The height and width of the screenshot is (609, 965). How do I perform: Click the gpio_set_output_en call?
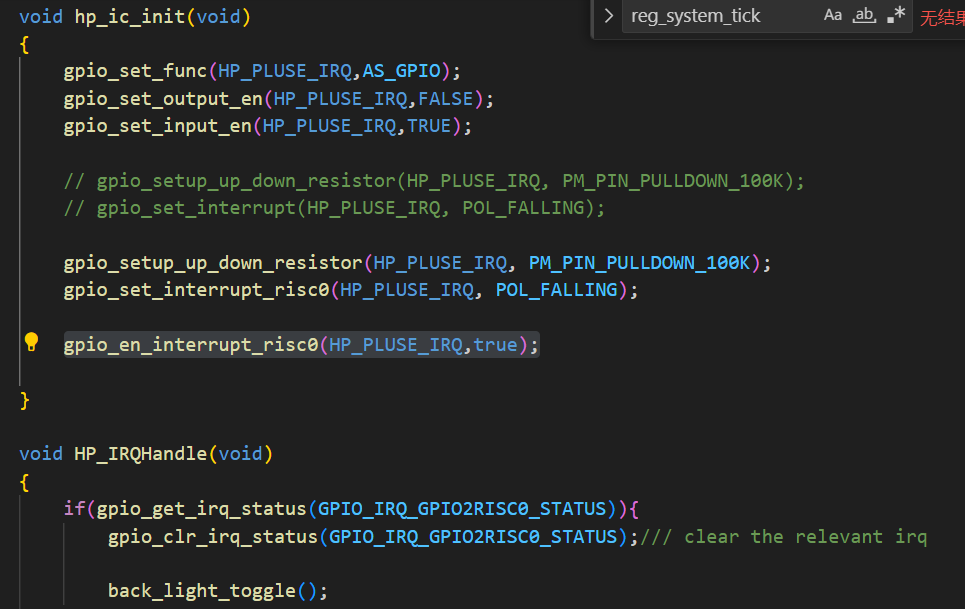(x=163, y=99)
